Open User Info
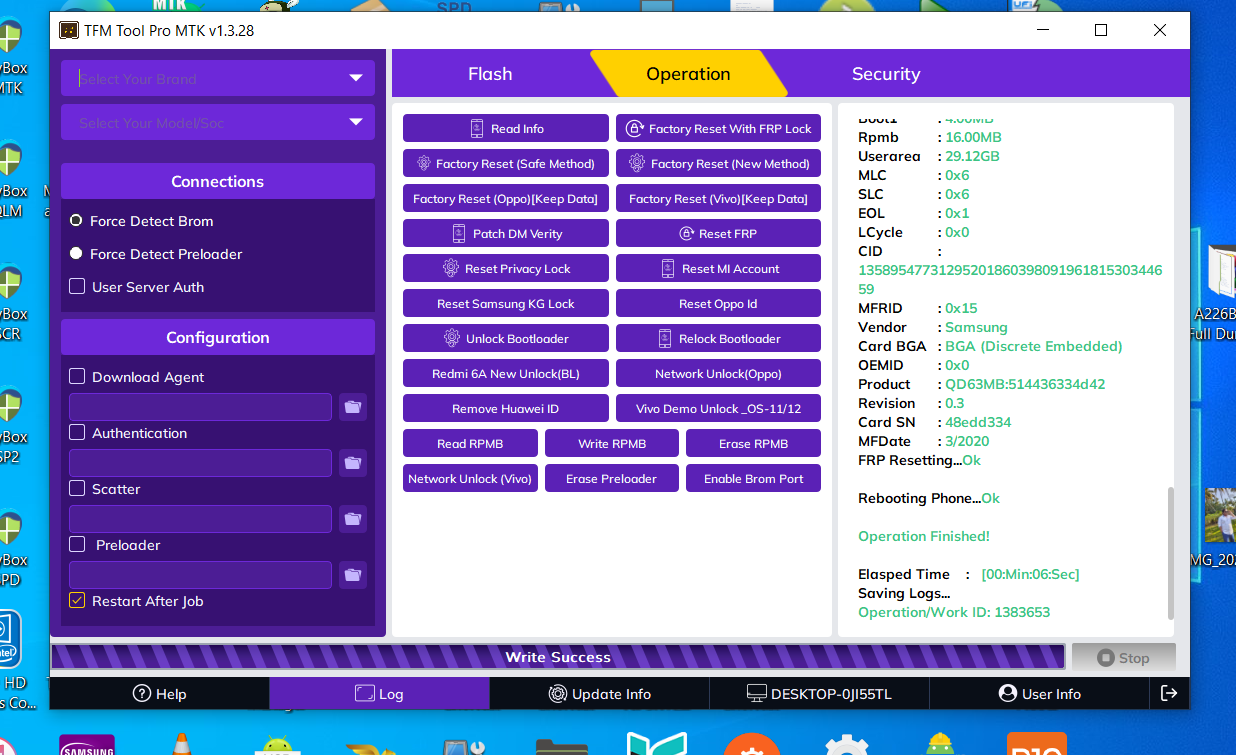Screen dimensions: 1236x755 click(1039, 694)
